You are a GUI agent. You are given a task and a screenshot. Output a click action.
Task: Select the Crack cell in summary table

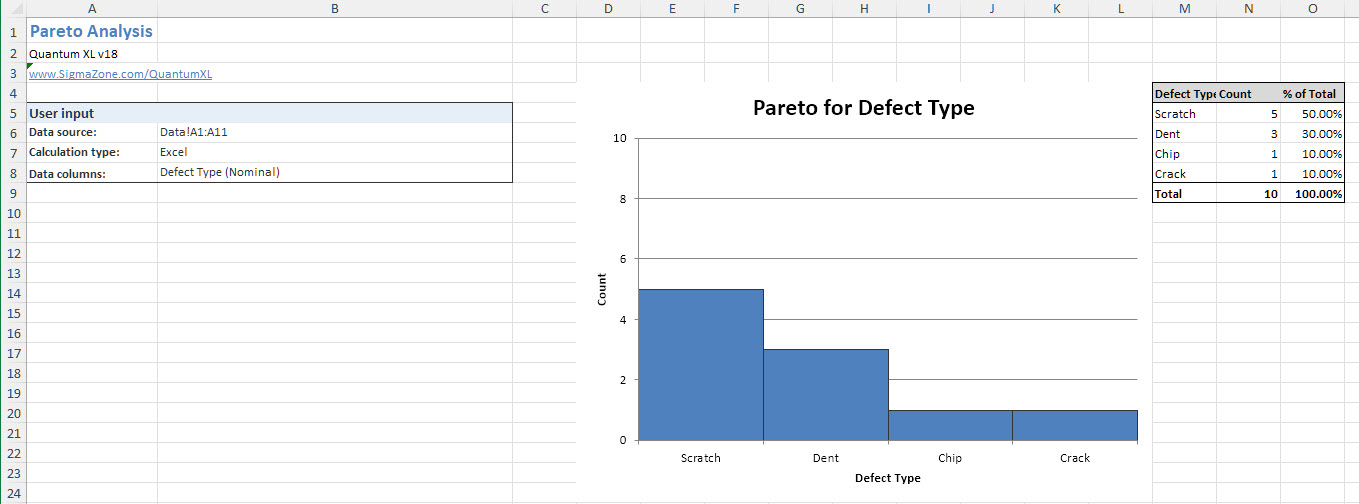[x=1184, y=173]
